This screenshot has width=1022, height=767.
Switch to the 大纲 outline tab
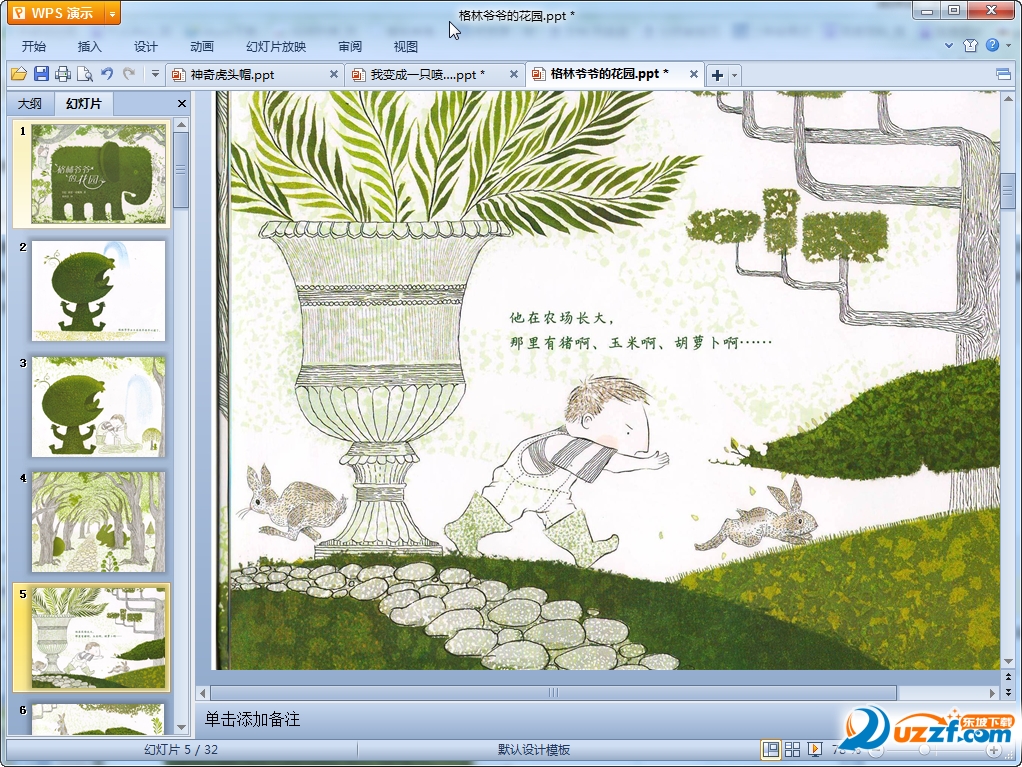pos(30,104)
